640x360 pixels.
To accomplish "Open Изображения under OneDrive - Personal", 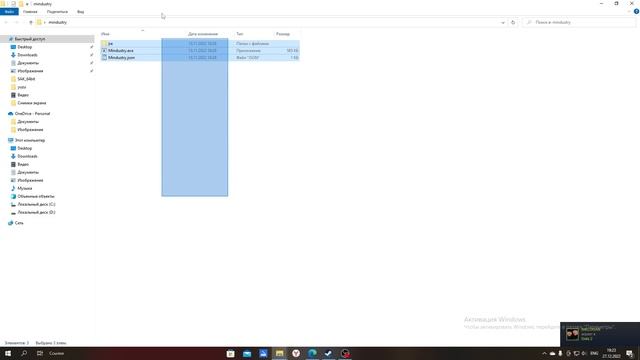I will tap(30, 129).
